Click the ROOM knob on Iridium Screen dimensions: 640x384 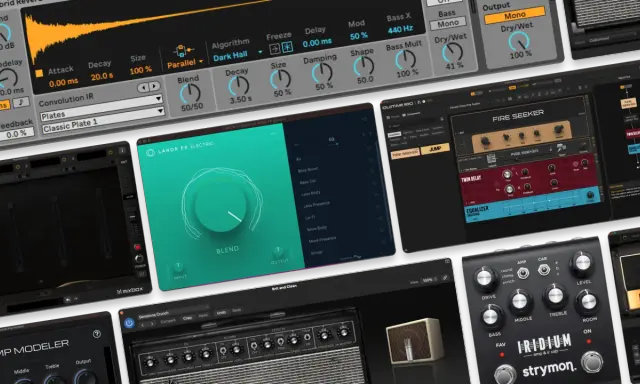coord(587,302)
